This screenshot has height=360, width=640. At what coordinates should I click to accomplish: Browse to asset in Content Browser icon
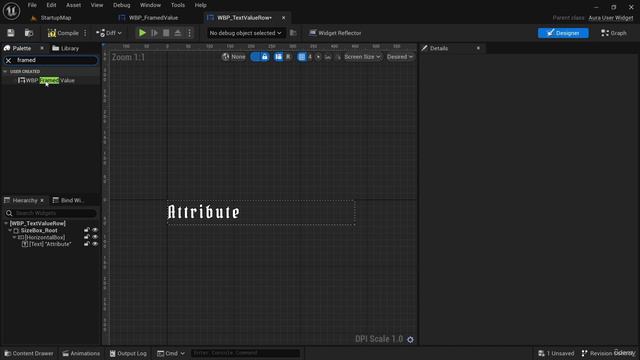coord(29,33)
